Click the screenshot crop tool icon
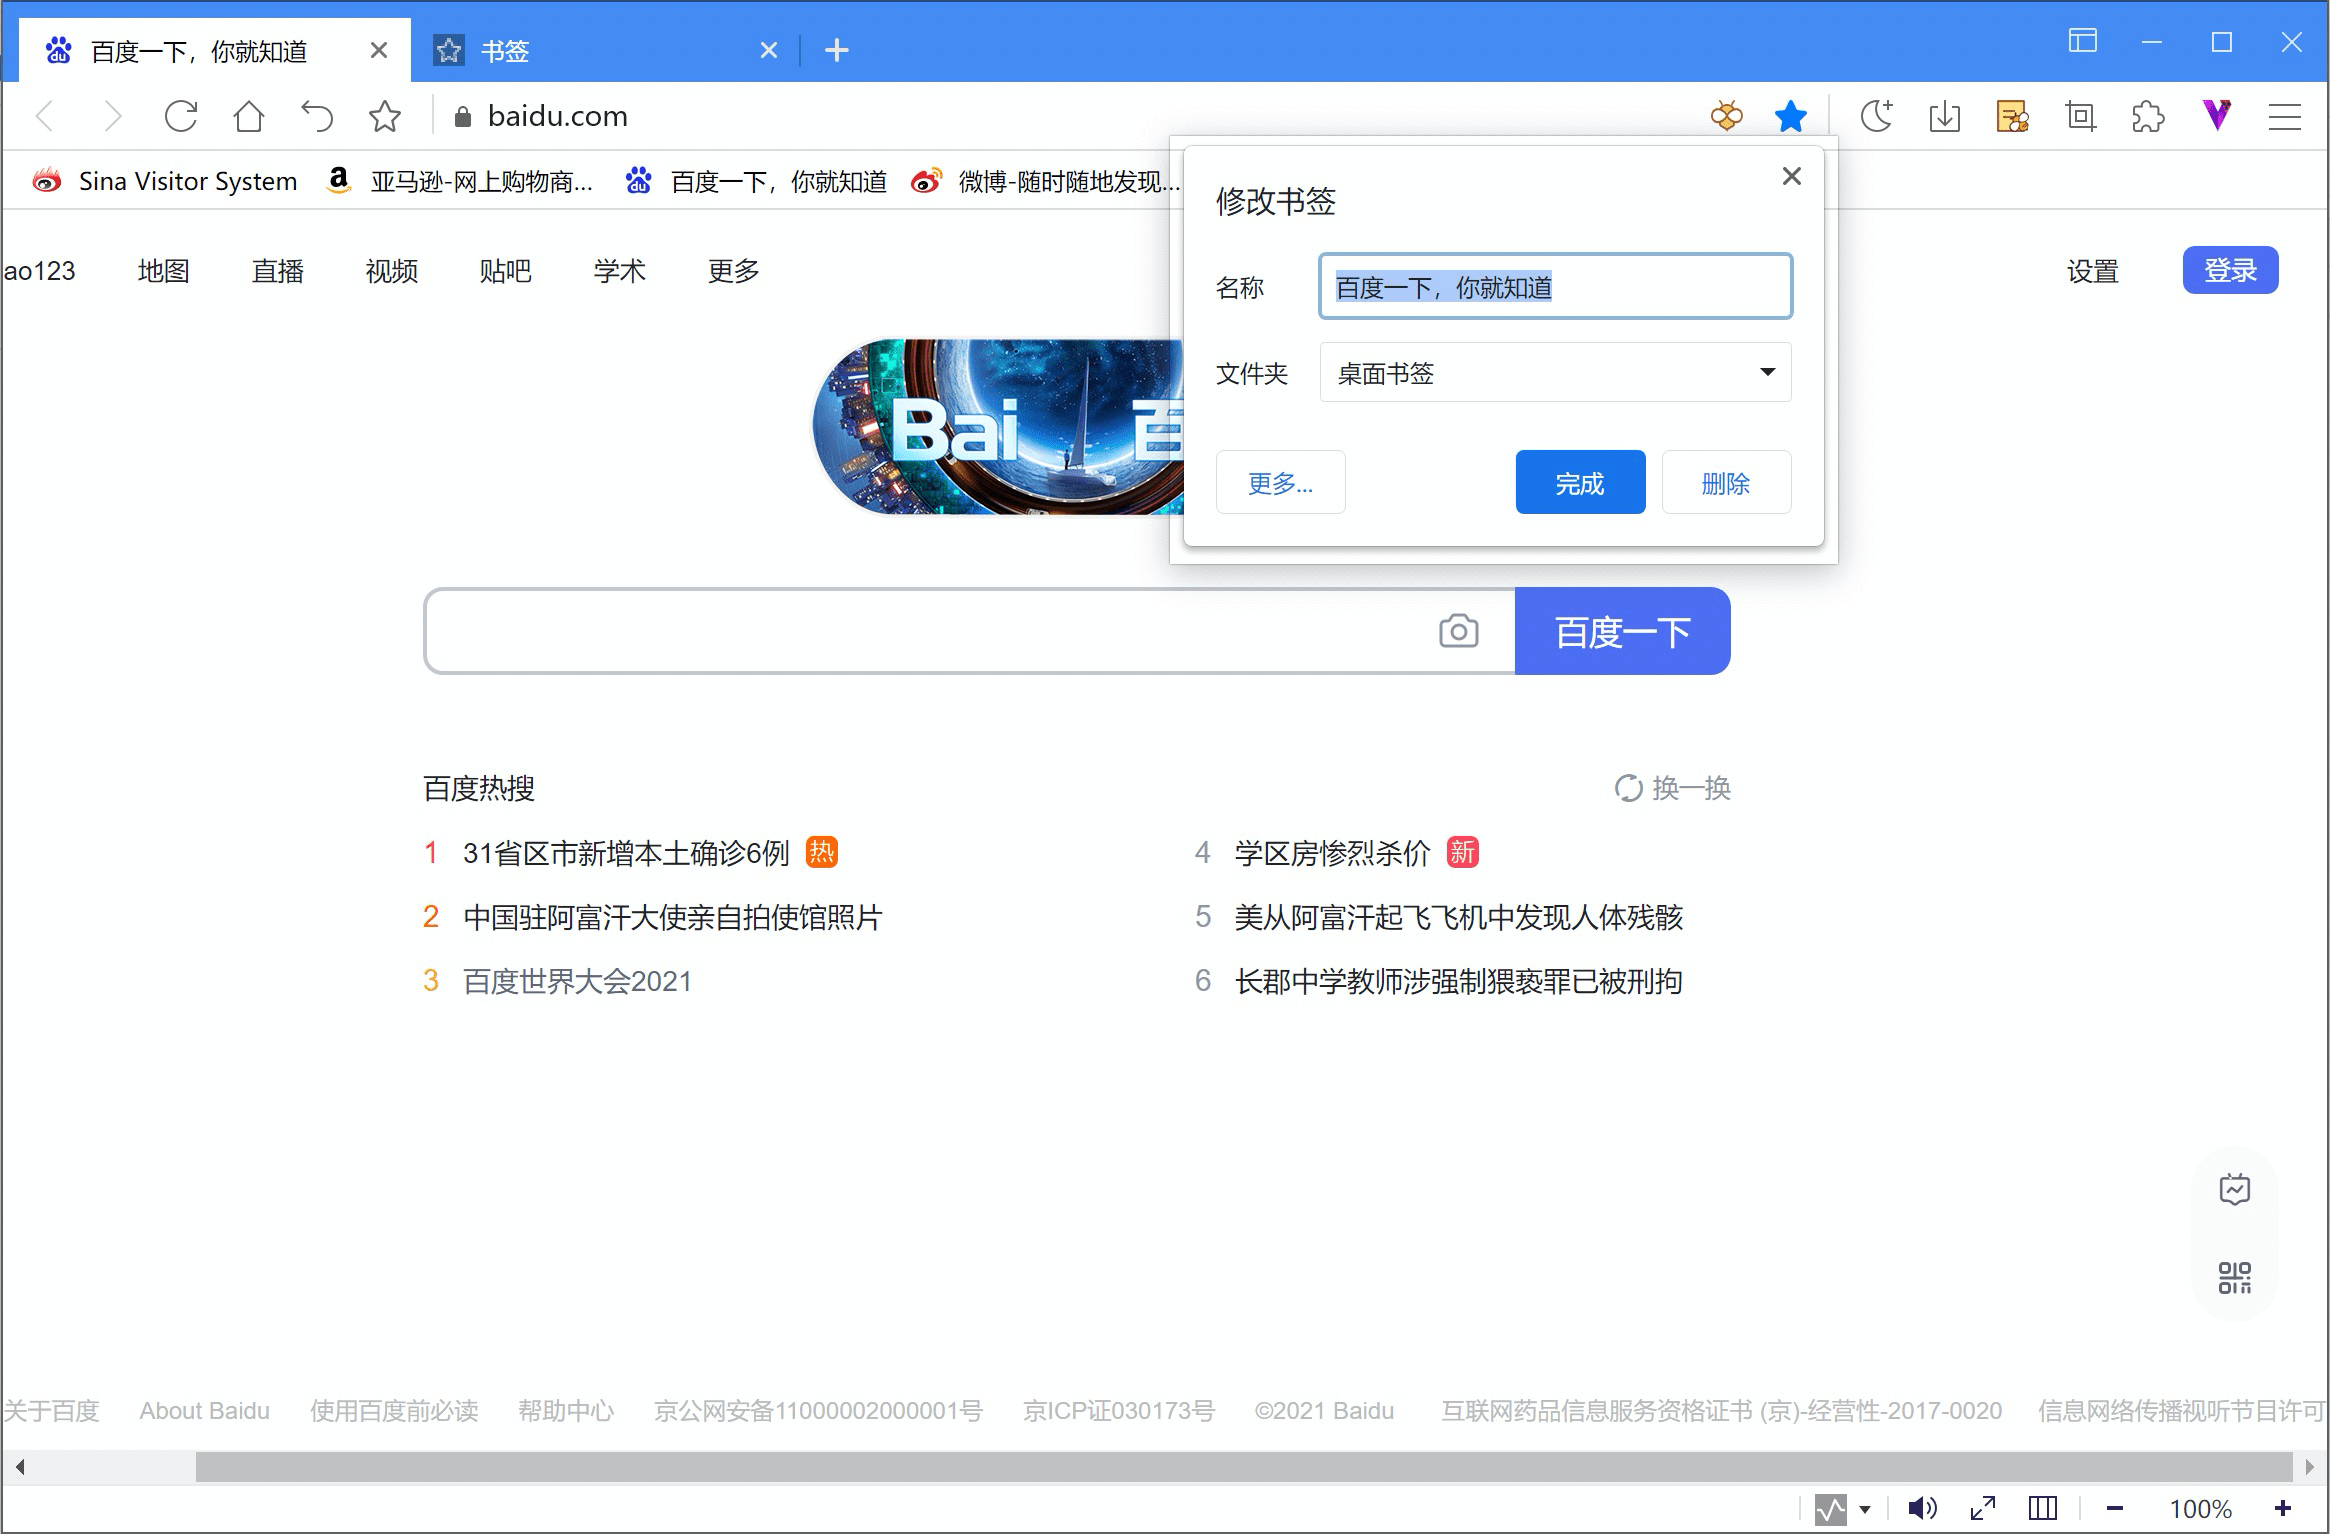 [2081, 117]
